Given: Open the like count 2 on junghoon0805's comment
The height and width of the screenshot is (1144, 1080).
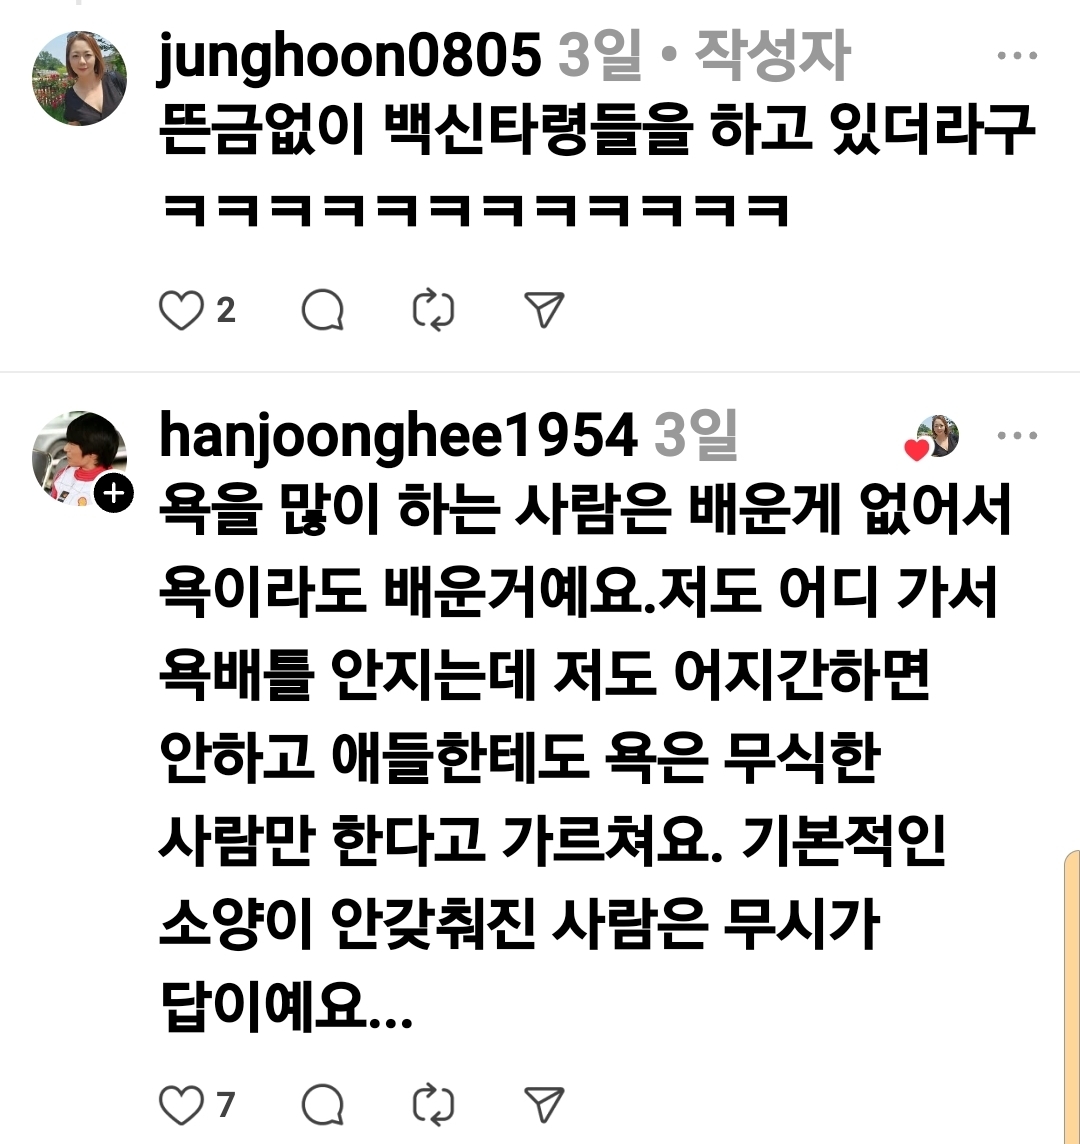Looking at the screenshot, I should 225,310.
